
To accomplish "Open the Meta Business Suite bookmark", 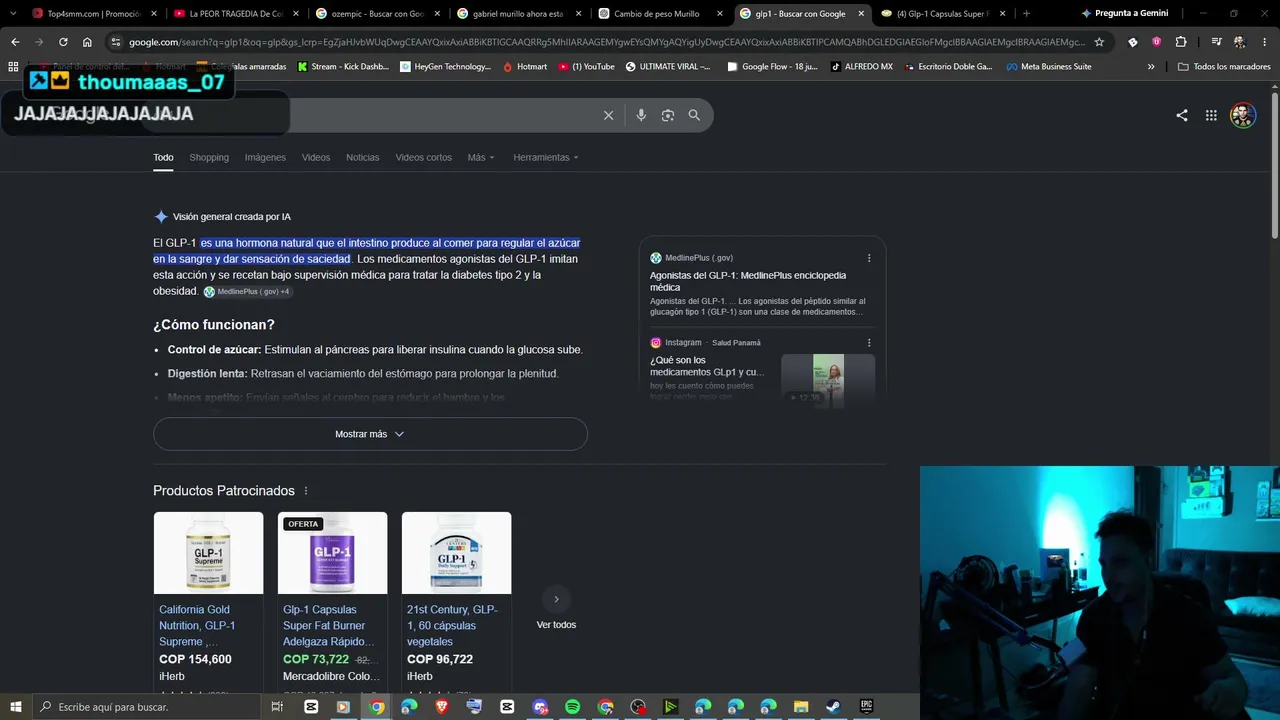I will click(x=1049, y=67).
